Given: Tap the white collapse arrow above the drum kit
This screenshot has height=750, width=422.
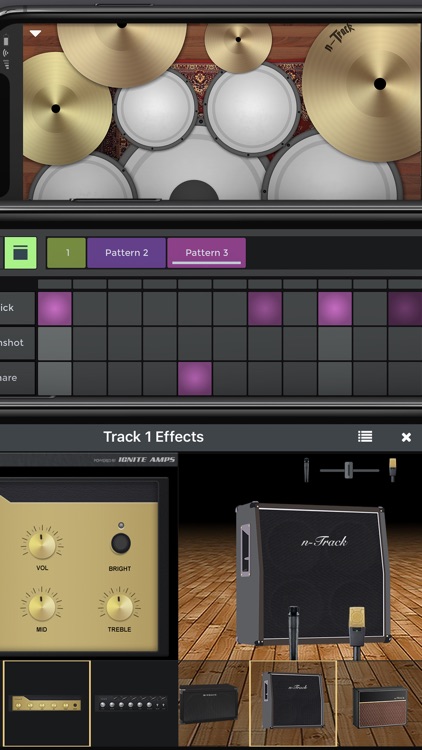Looking at the screenshot, I should tap(35, 33).
